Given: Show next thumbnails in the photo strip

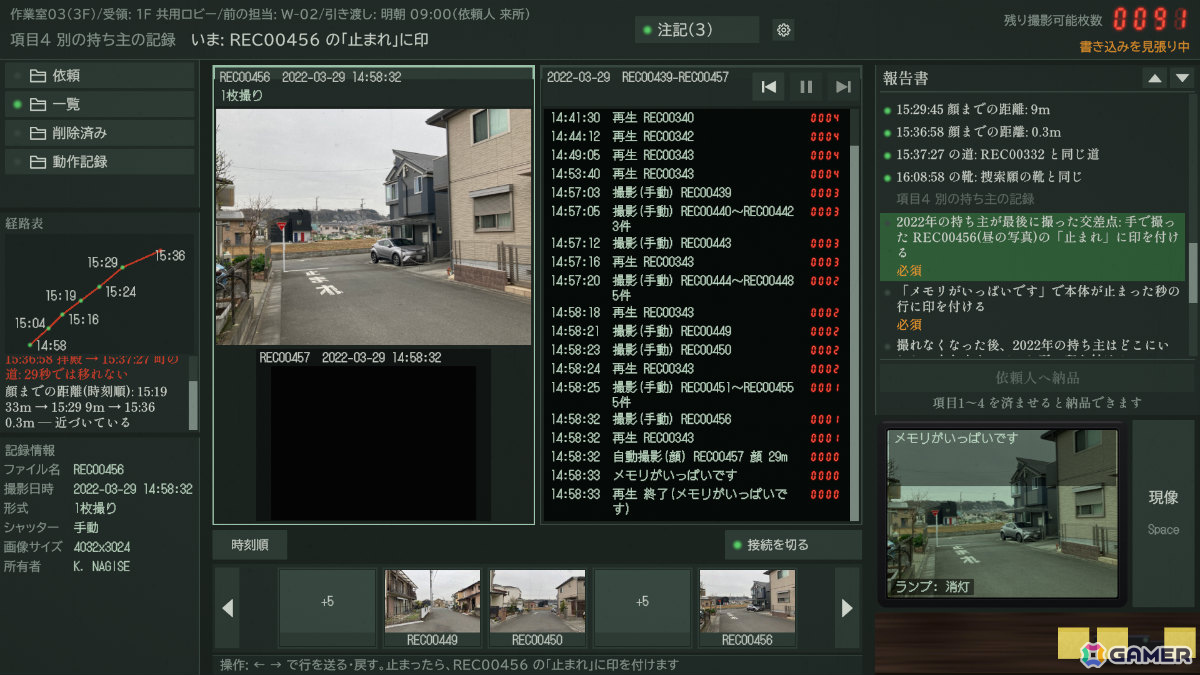Looking at the screenshot, I should pos(847,608).
